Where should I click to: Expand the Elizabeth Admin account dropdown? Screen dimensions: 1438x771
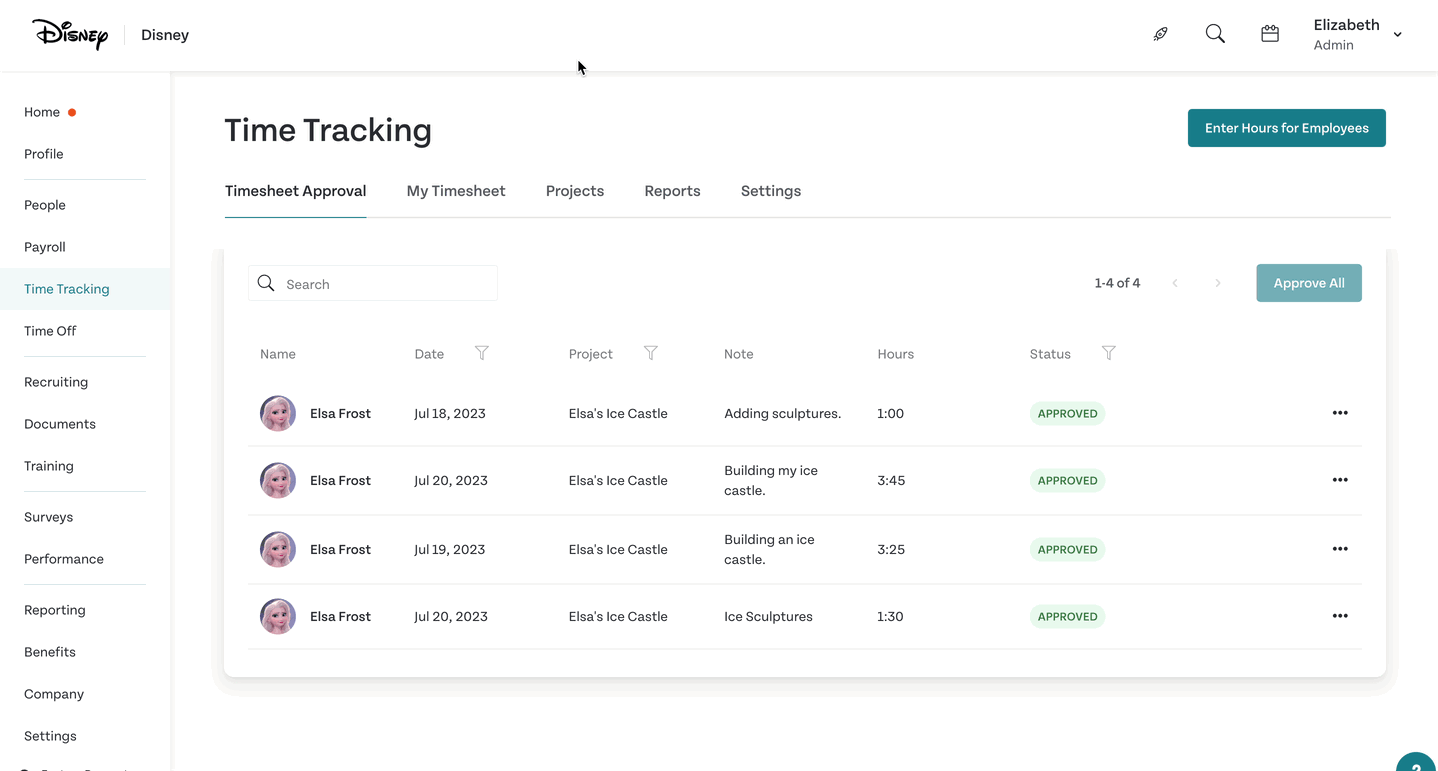click(x=1358, y=34)
